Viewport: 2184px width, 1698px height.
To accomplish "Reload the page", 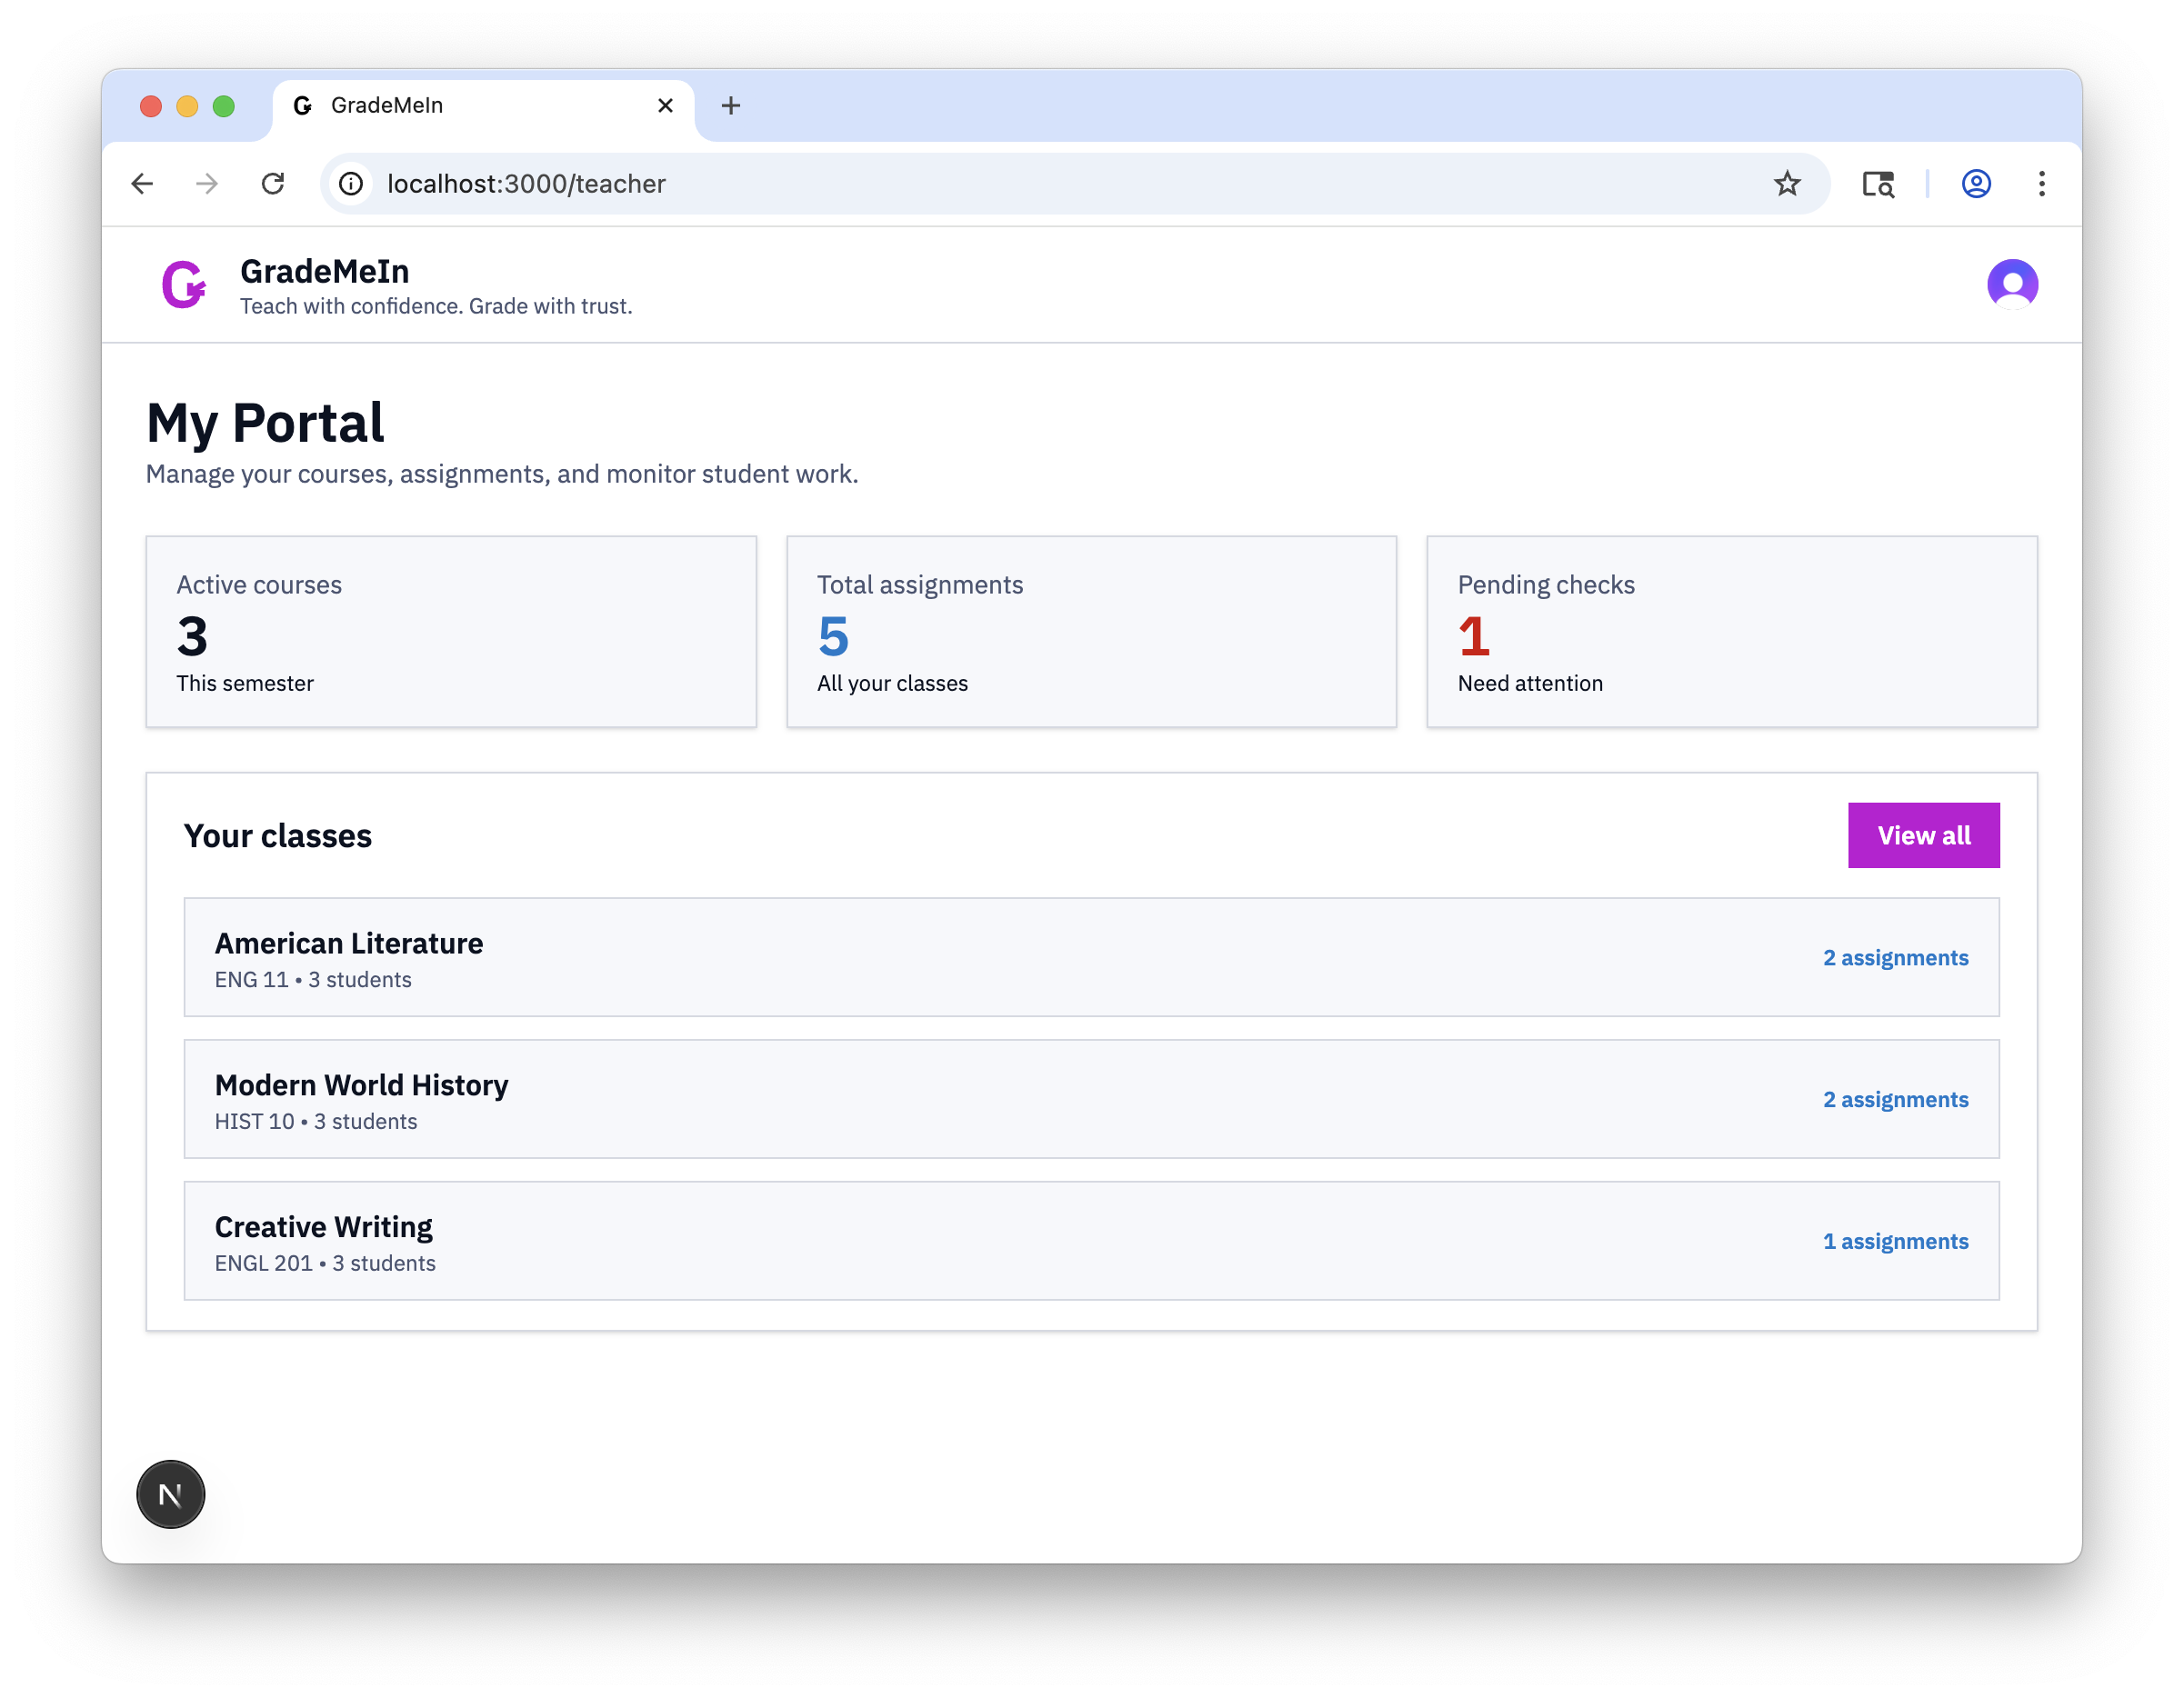I will pos(273,184).
